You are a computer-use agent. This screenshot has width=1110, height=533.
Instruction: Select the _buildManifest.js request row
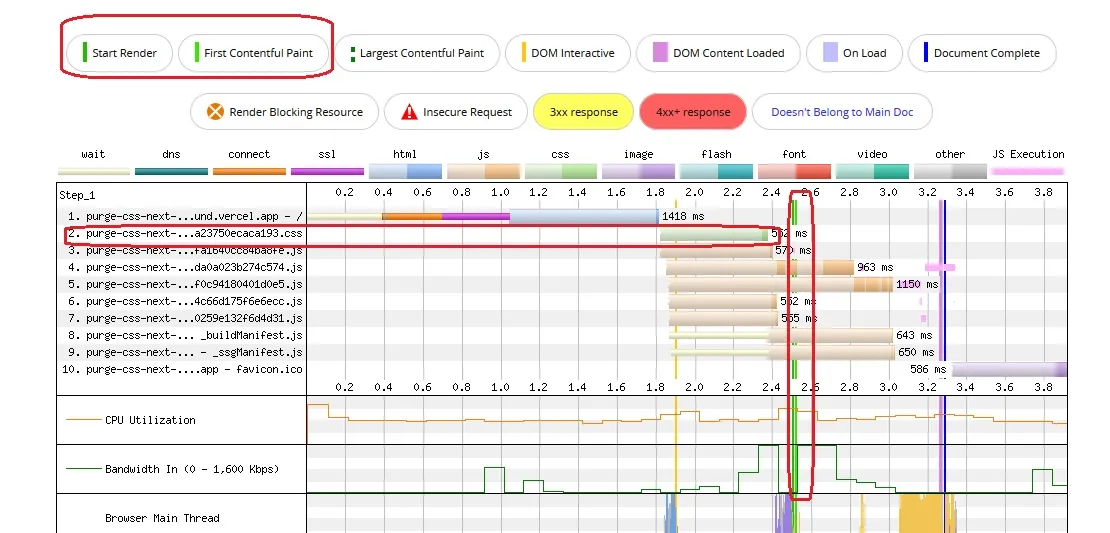pyautogui.click(x=184, y=335)
